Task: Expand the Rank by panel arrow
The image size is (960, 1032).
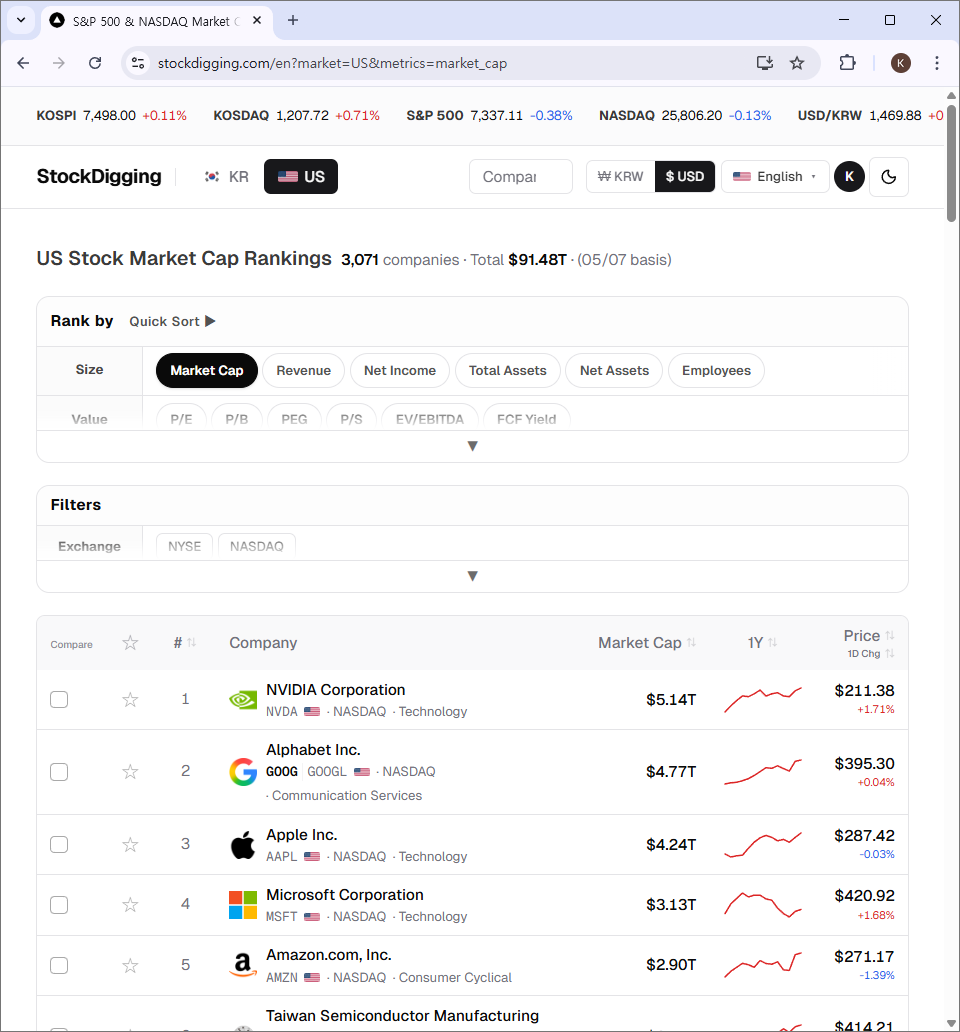Action: (472, 446)
